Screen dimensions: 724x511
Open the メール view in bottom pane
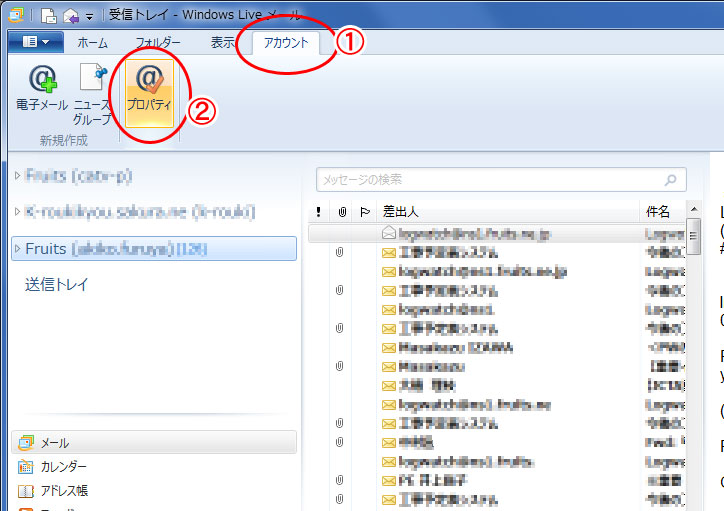55,442
